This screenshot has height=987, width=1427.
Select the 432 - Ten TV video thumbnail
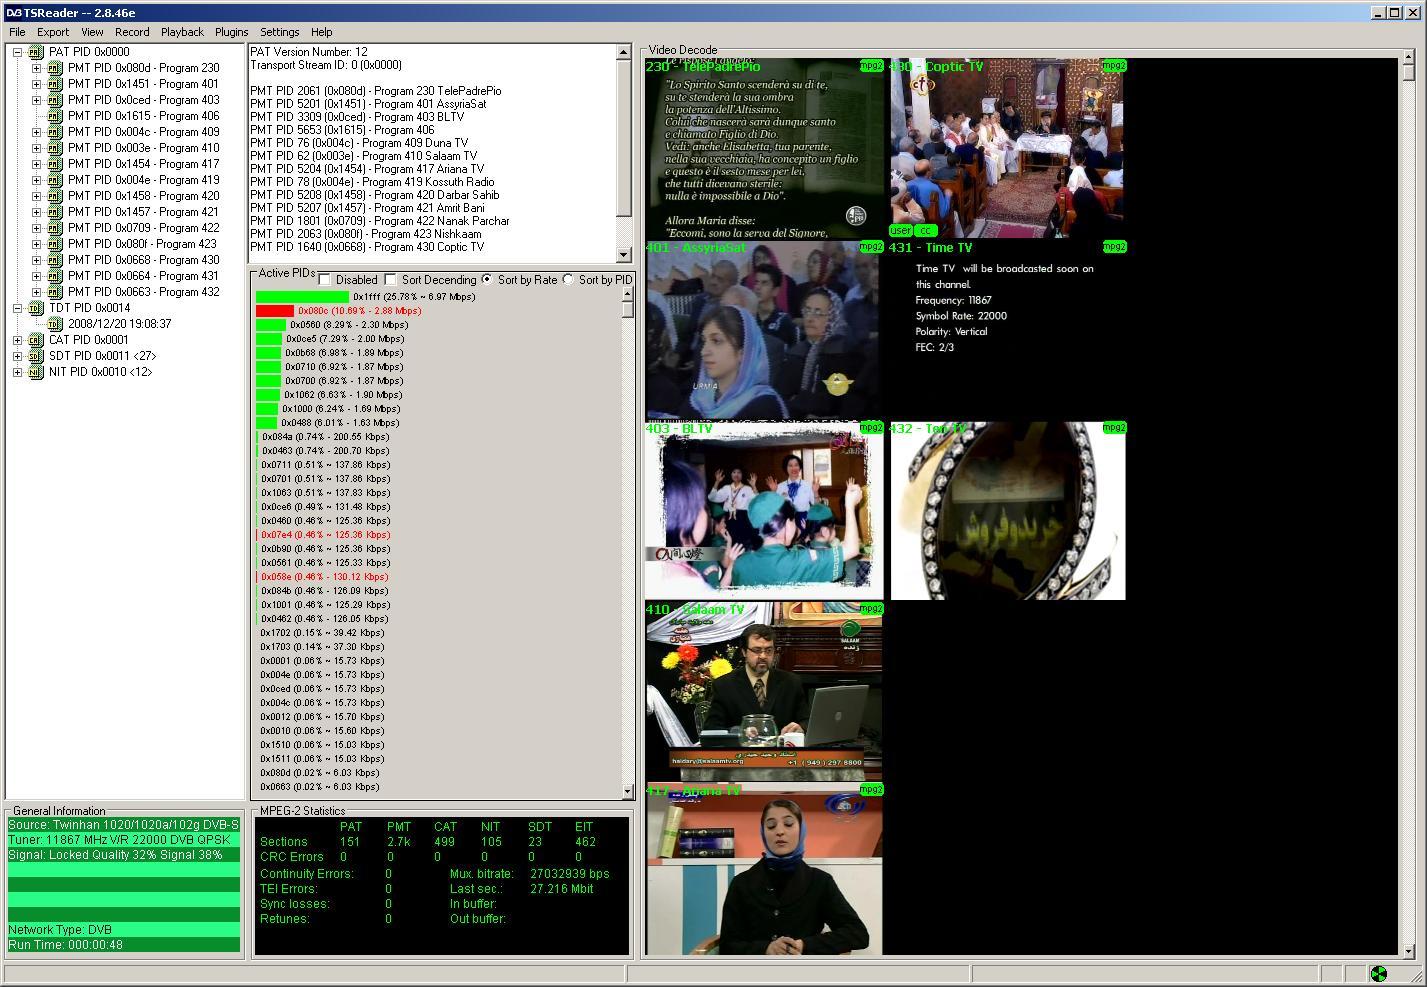[1008, 510]
